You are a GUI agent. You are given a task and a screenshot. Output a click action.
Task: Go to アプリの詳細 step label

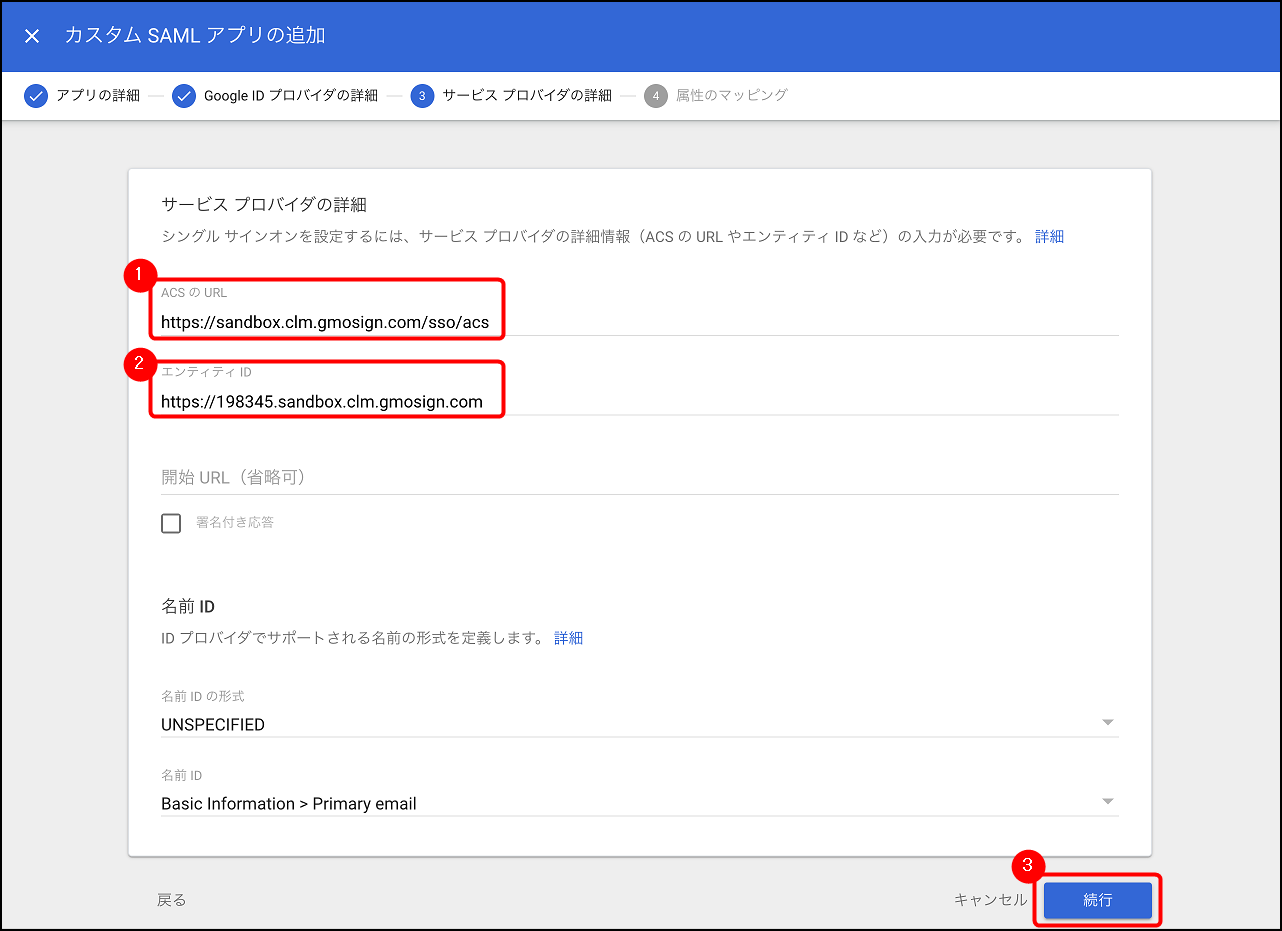[98, 96]
